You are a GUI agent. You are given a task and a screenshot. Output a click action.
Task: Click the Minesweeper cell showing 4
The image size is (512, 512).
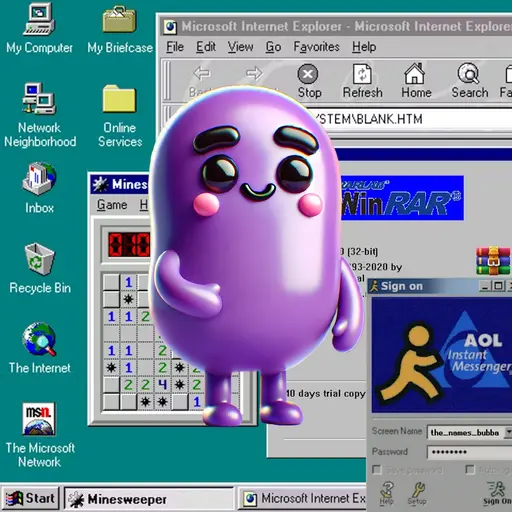(162, 384)
